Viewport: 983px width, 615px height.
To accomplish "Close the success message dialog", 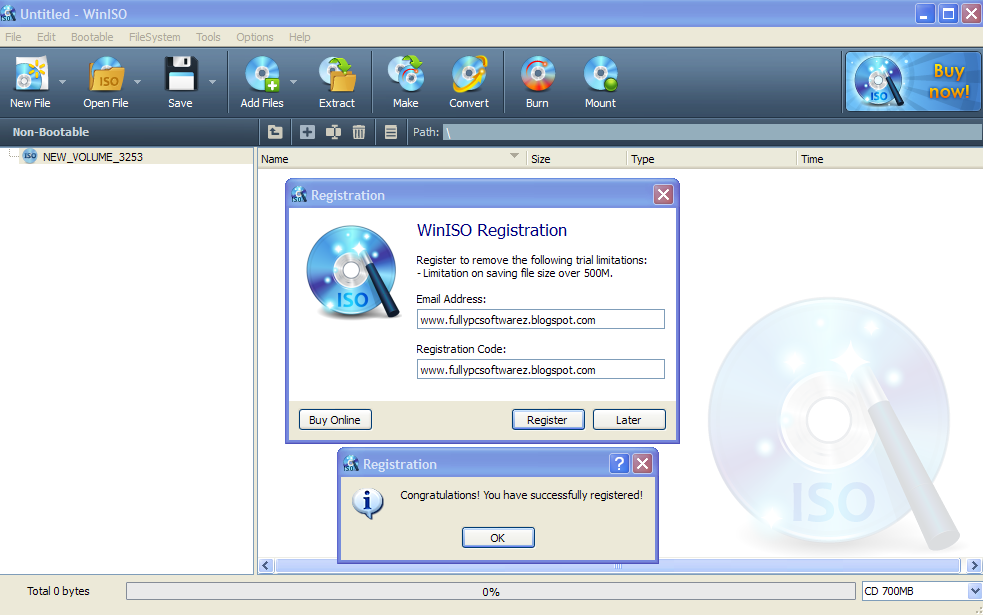I will tap(643, 464).
